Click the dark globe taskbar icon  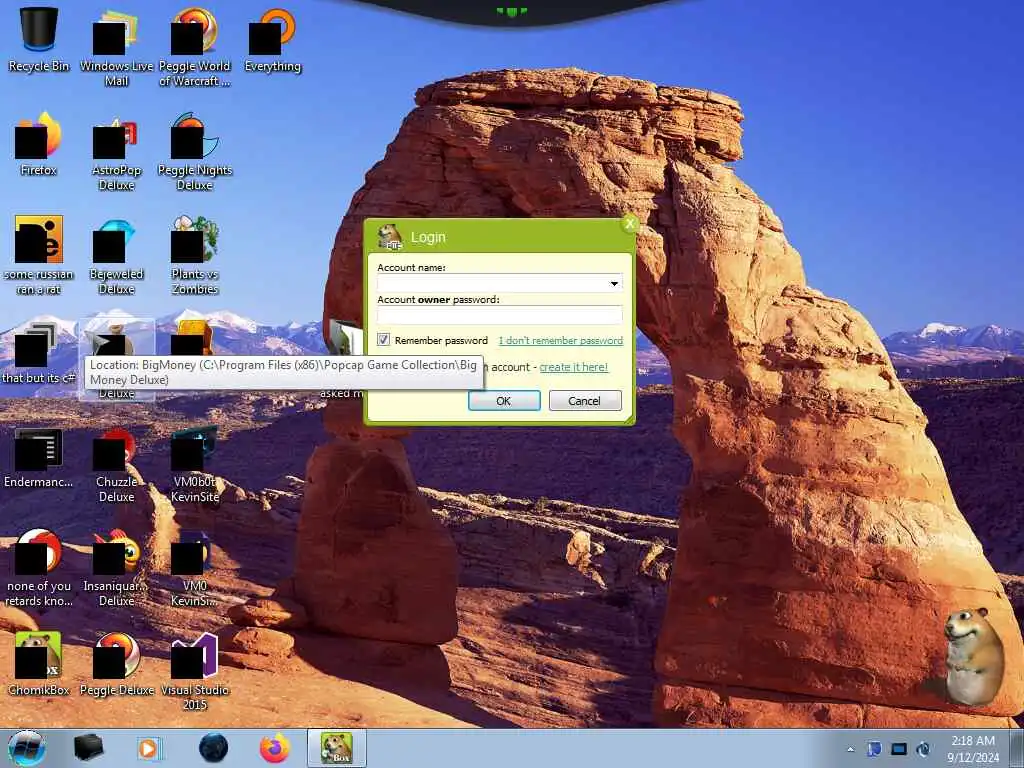click(214, 748)
